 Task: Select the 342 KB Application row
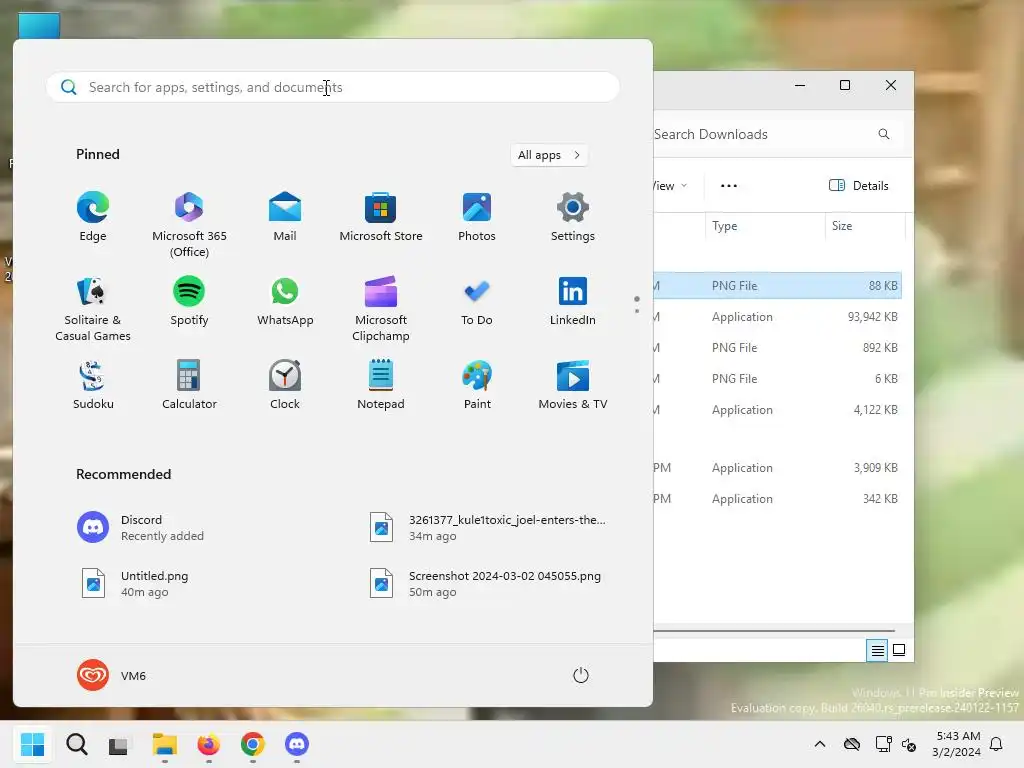tap(777, 498)
